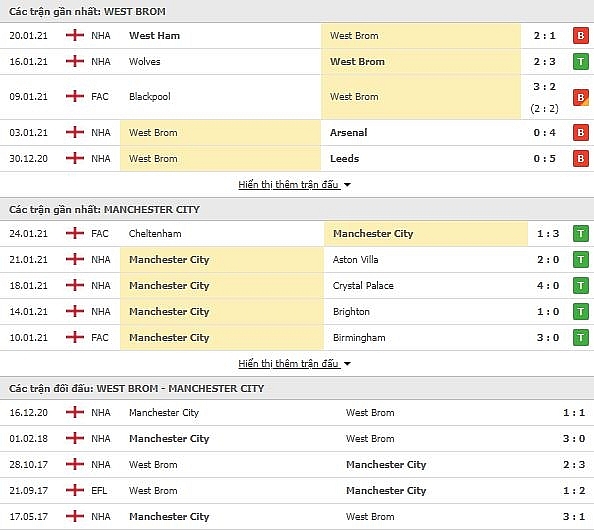
Task: Expand more West Brom matches link
Action: (x=288, y=185)
